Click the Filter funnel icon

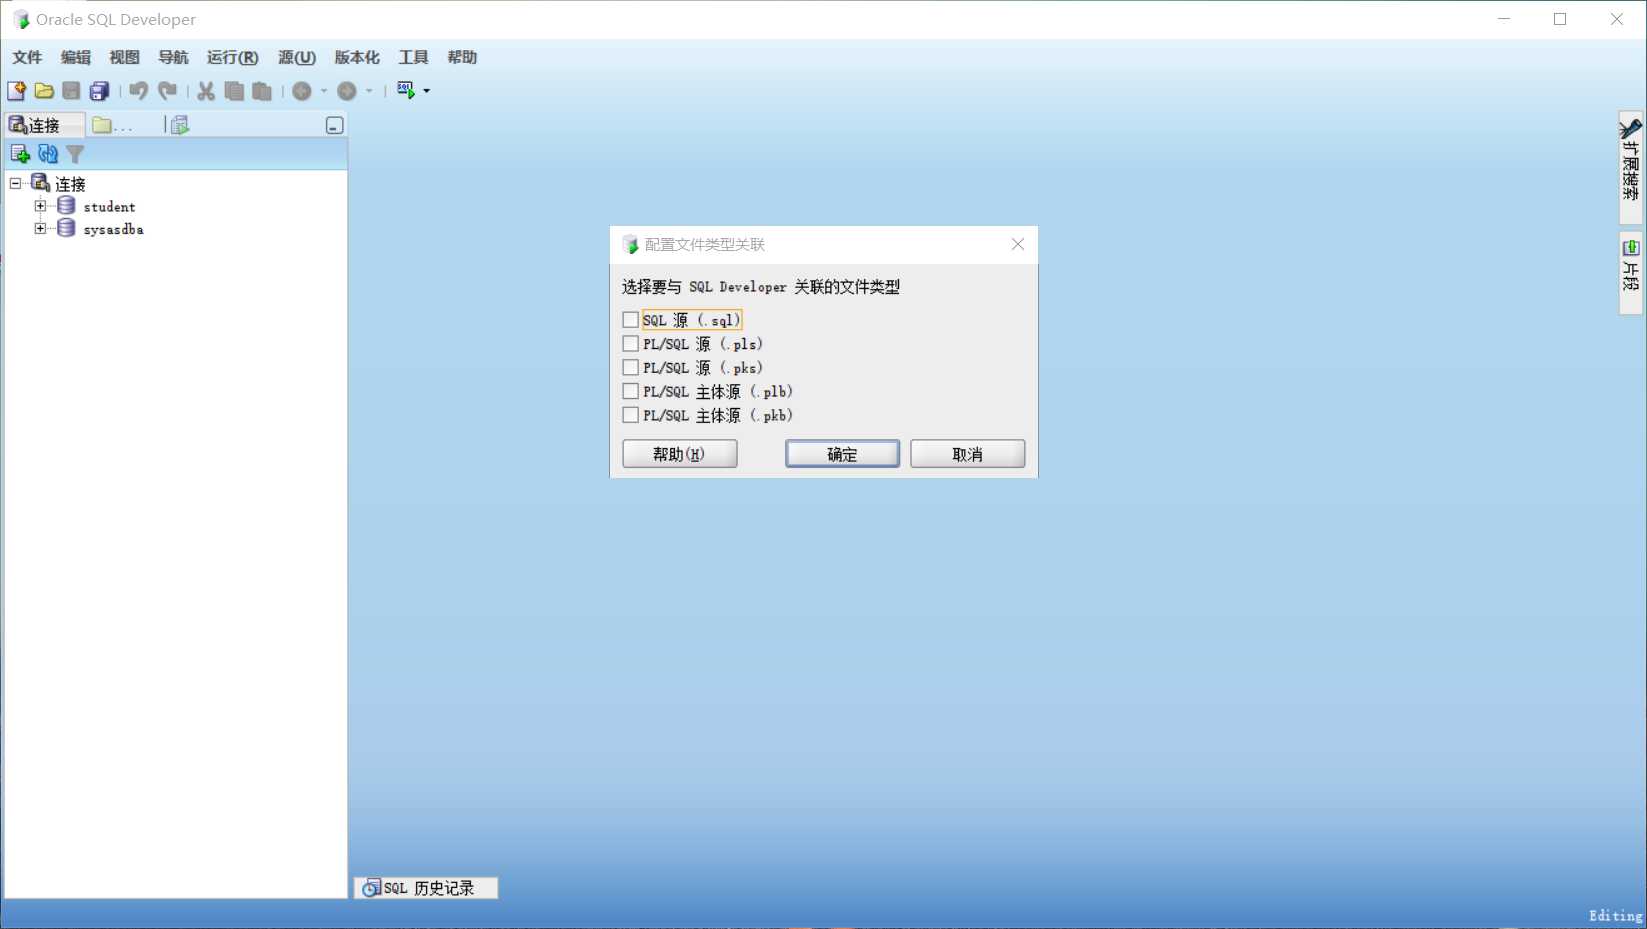coord(75,154)
